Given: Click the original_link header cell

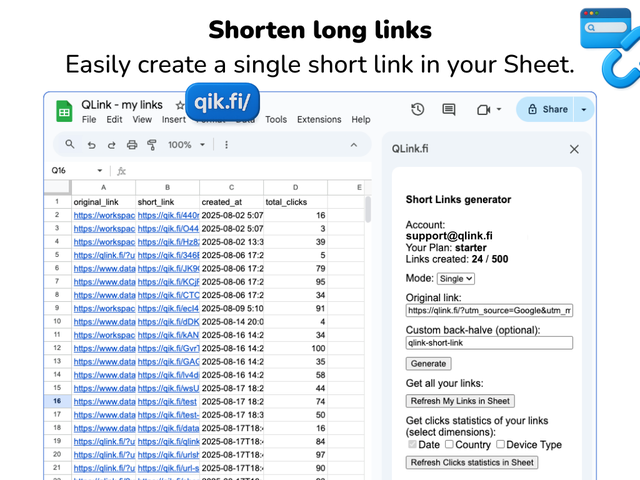Looking at the screenshot, I should pos(104,202).
